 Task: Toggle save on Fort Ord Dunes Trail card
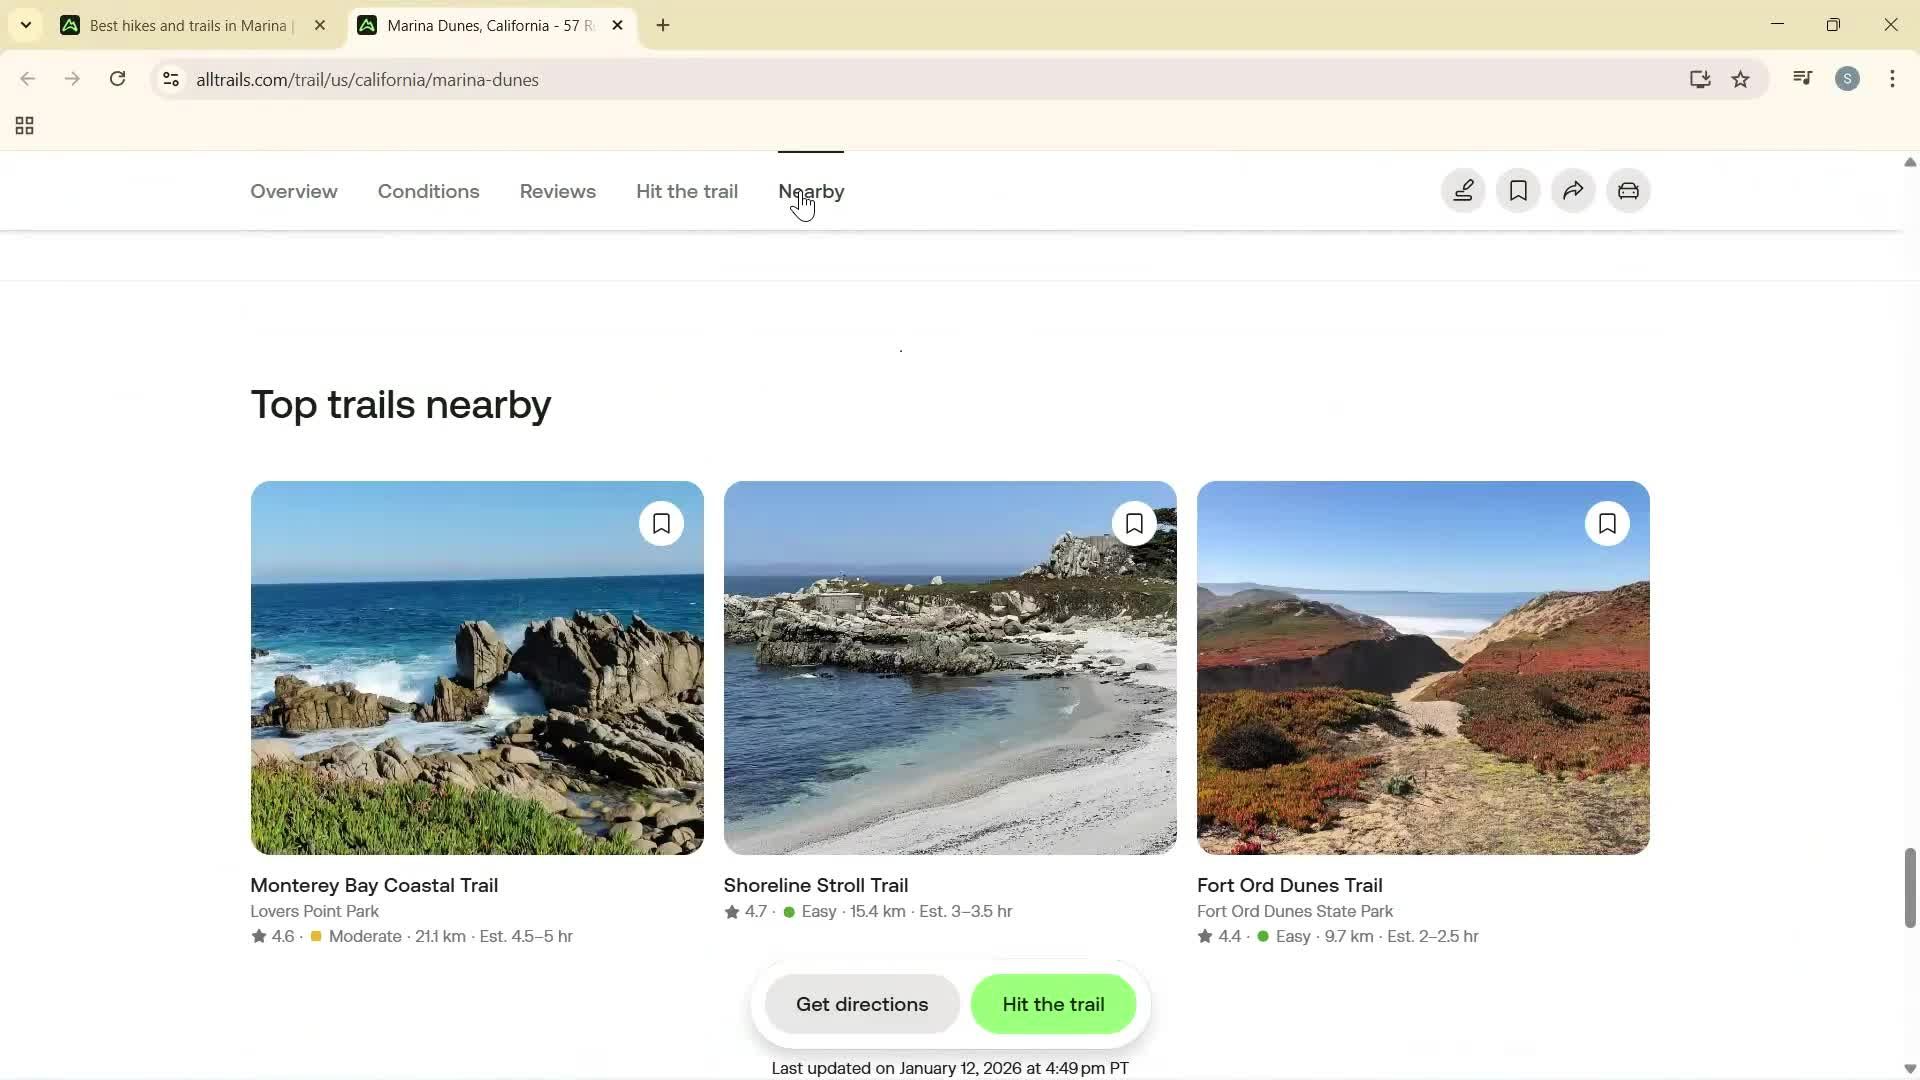1607,523
